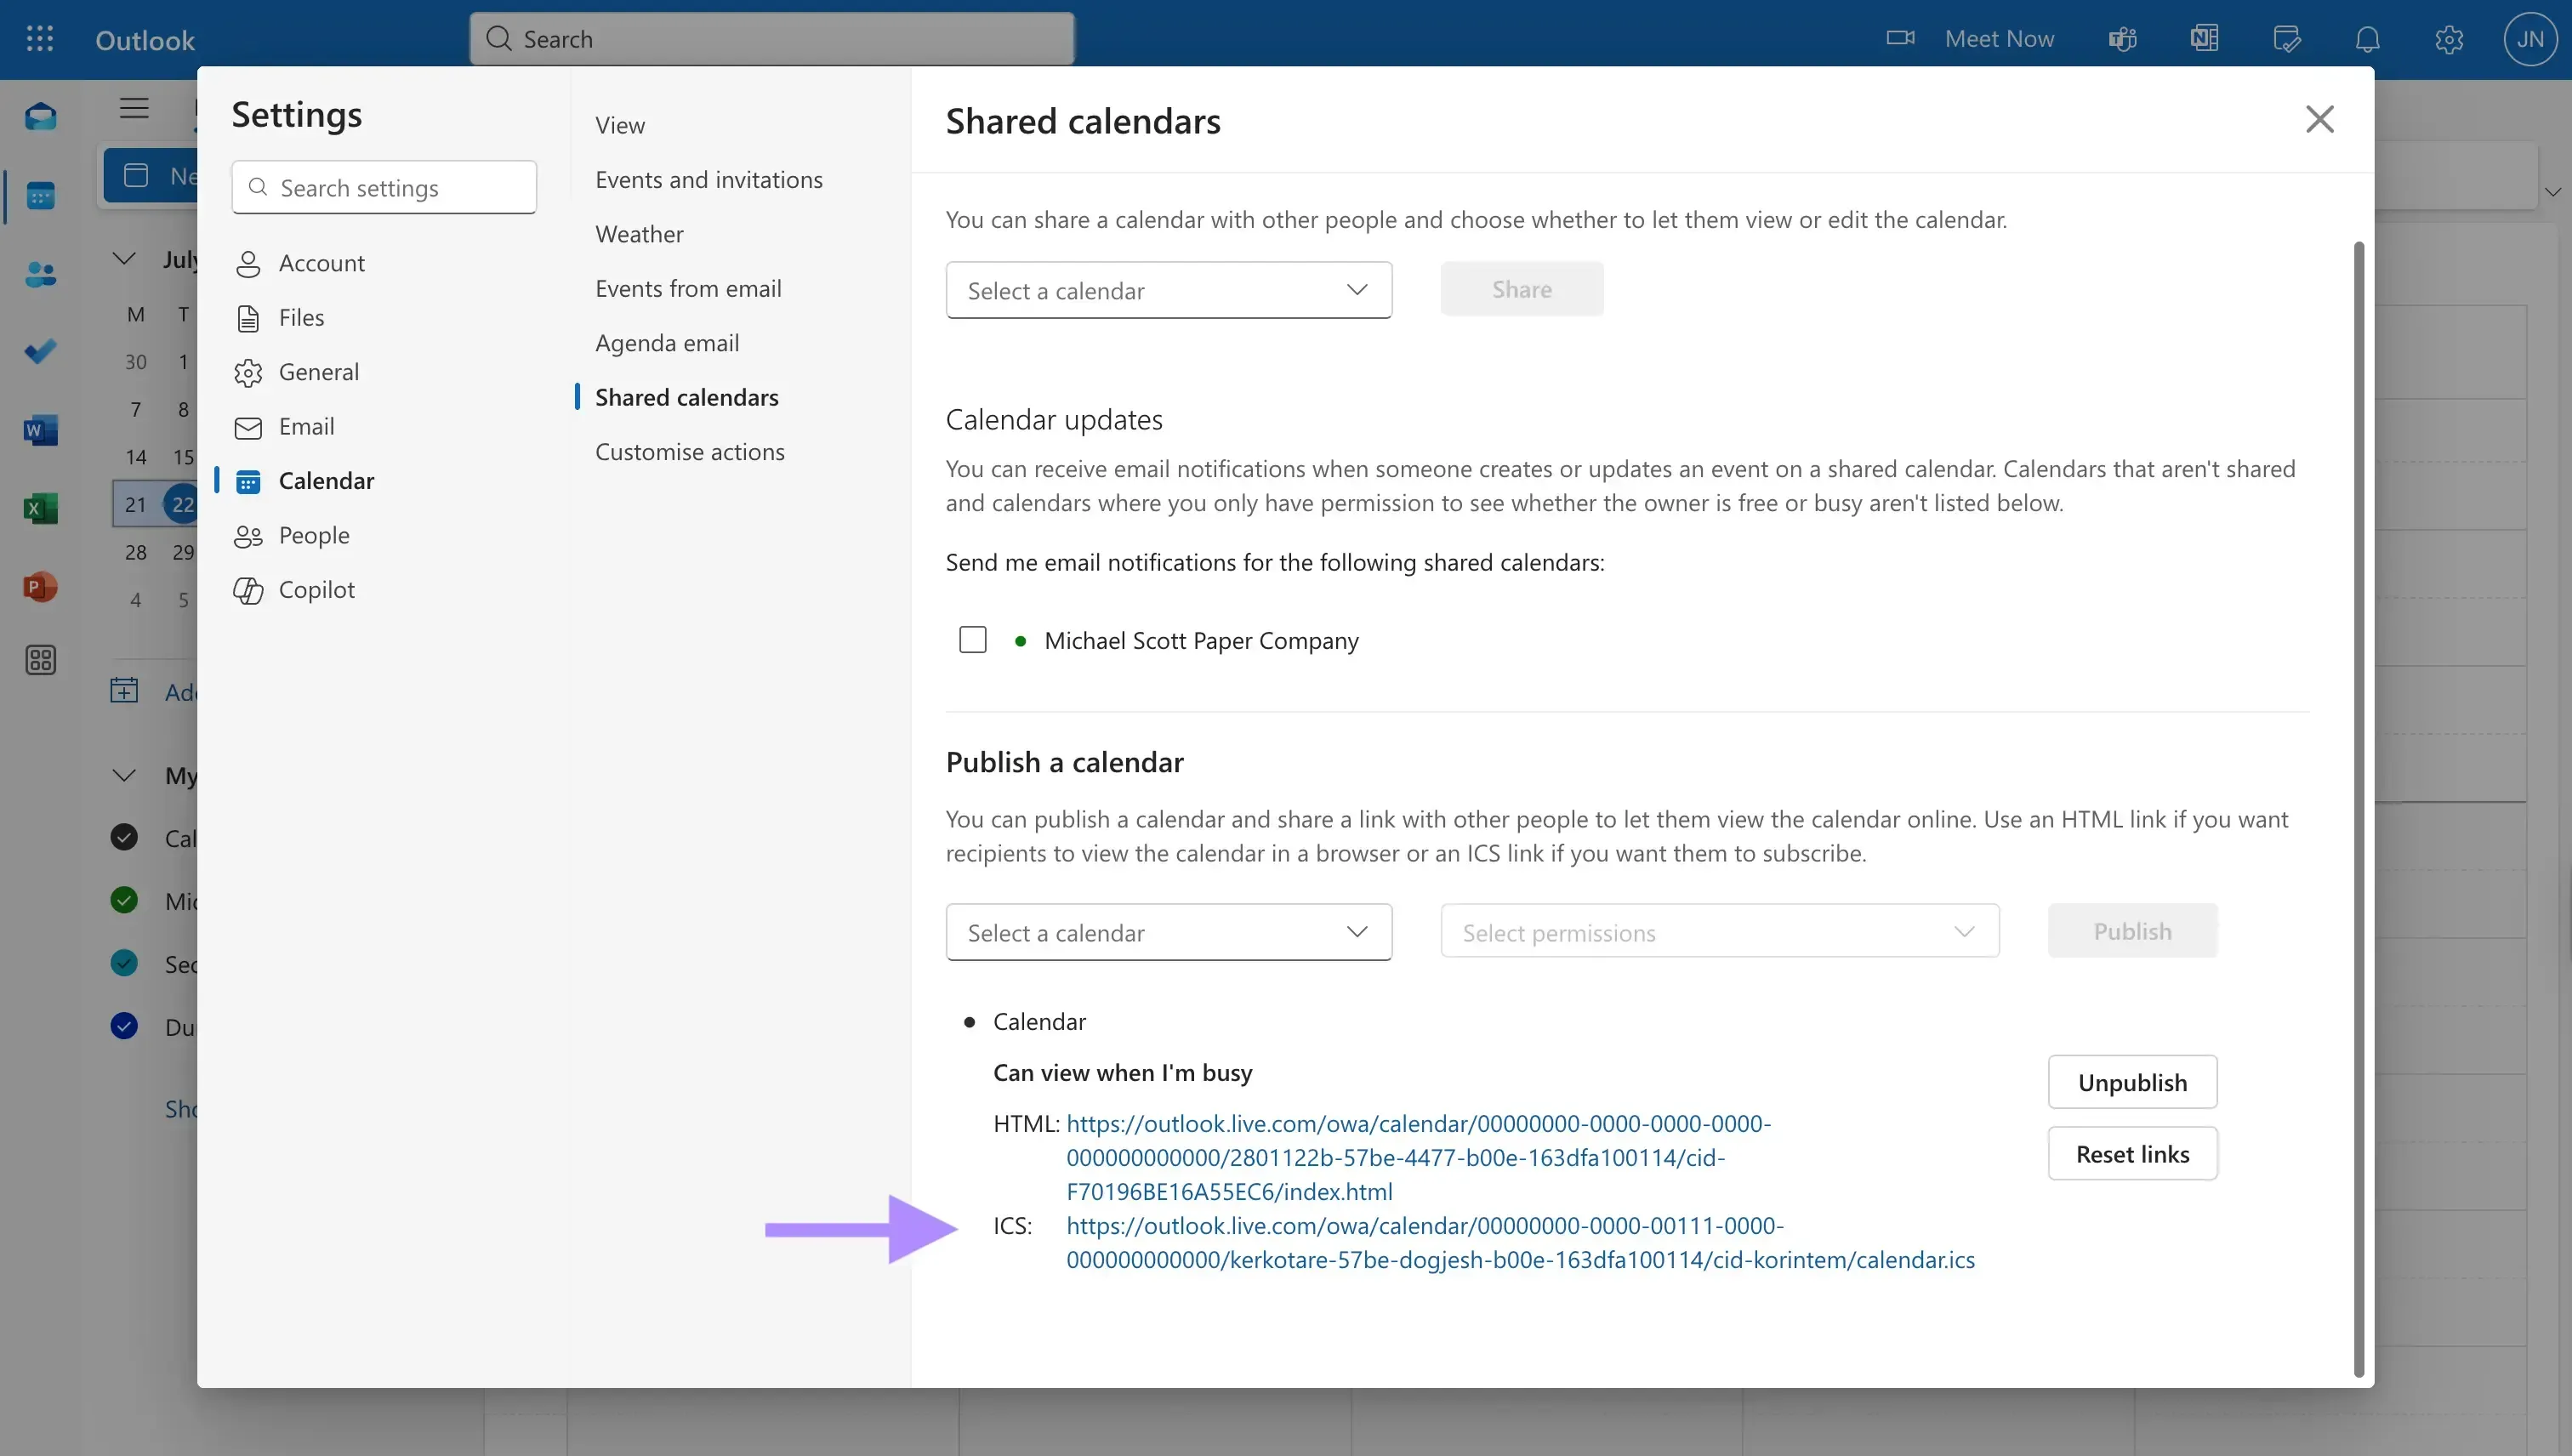Enable notifications for Michael Scott Paper Company

972,639
